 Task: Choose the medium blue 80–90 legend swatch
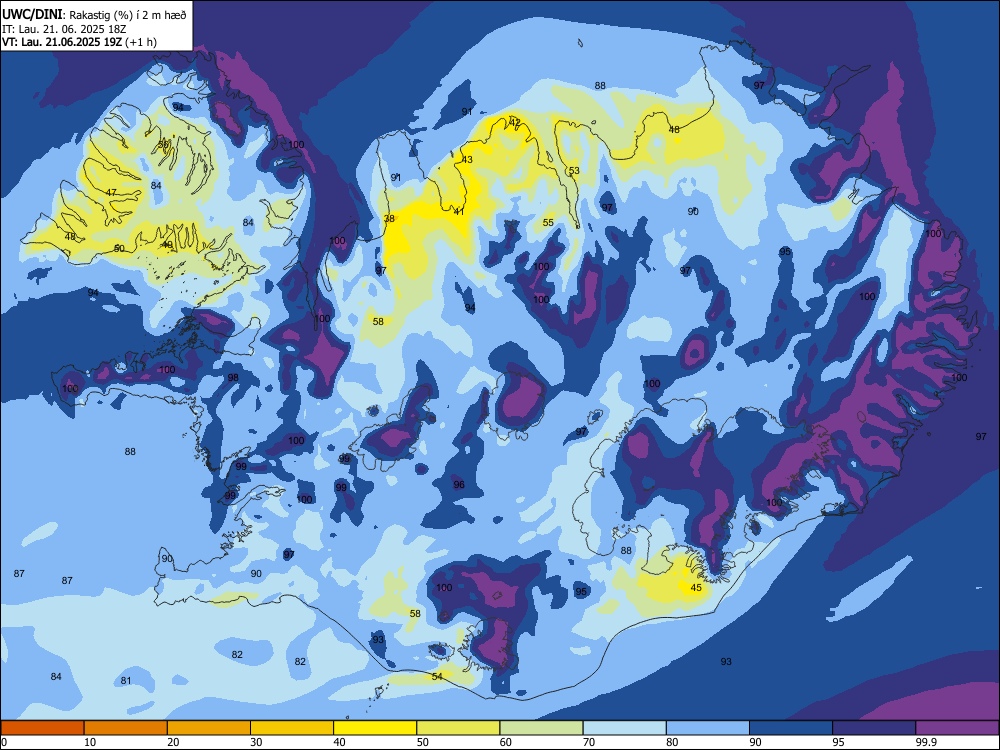coord(708,728)
